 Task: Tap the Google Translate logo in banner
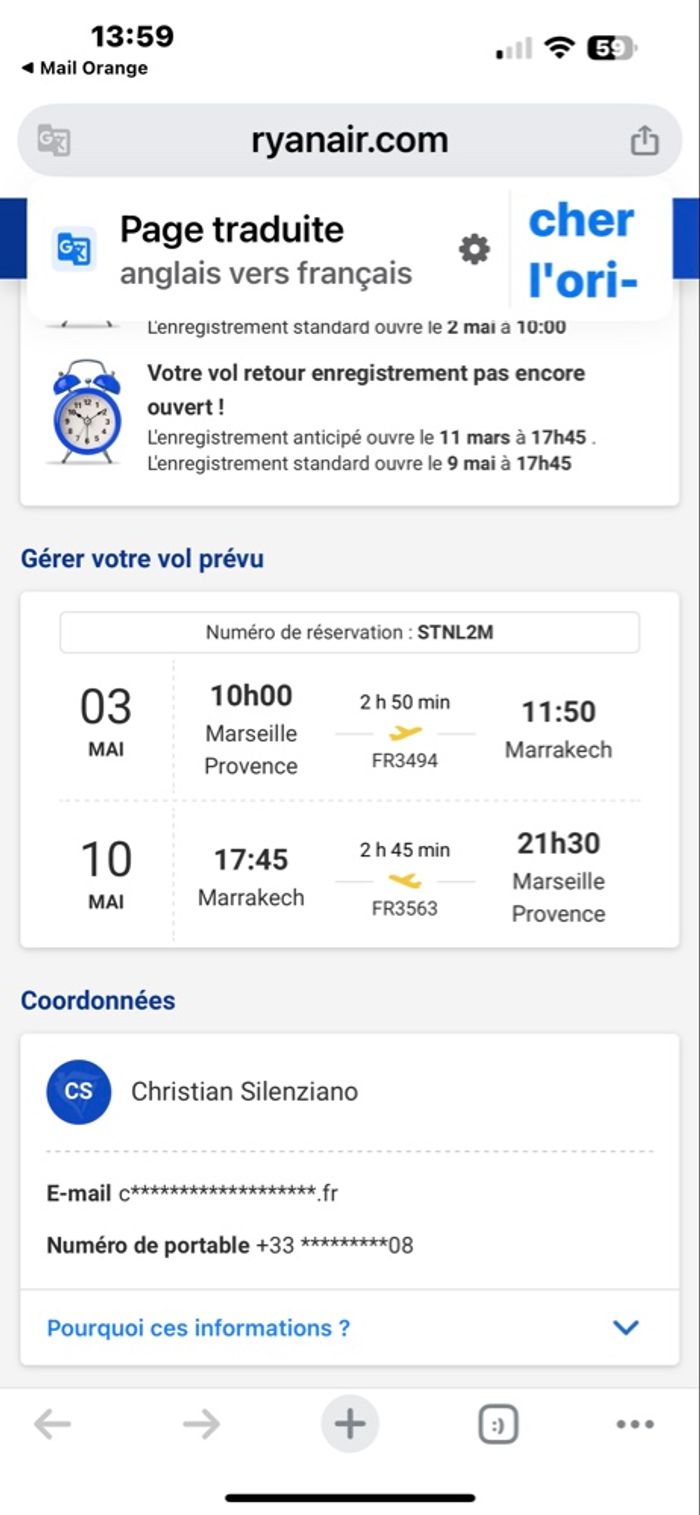74,249
